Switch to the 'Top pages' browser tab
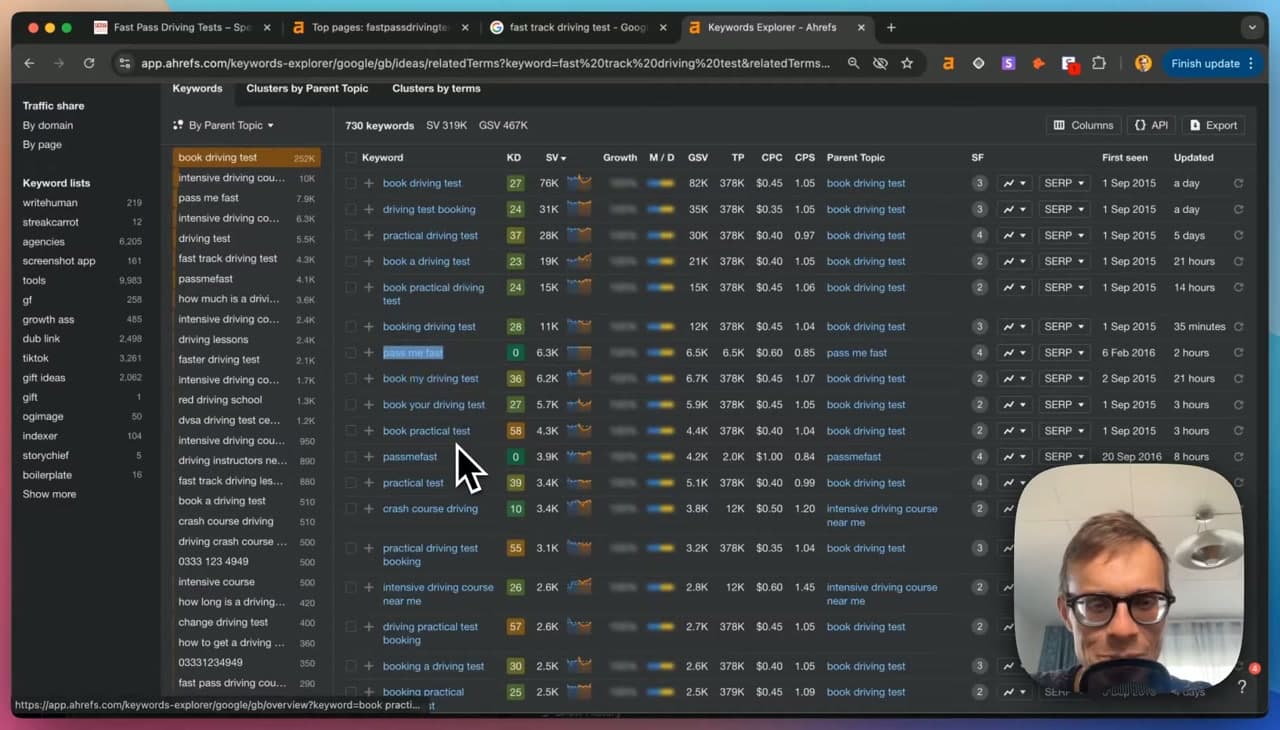The height and width of the screenshot is (730, 1280). pos(380,27)
